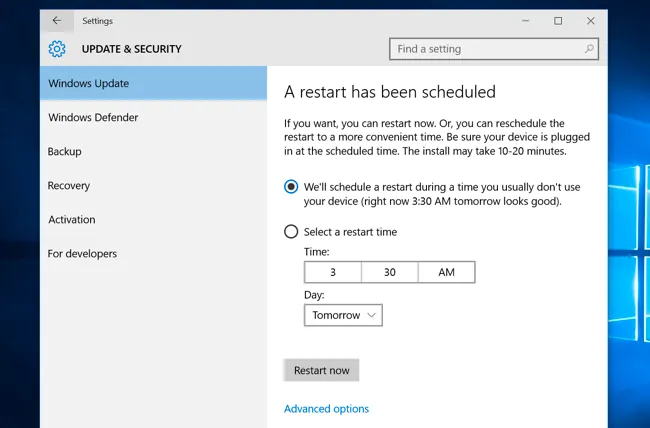Open the minutes selector showing 30
This screenshot has height=428, width=650.
pyautogui.click(x=390, y=272)
